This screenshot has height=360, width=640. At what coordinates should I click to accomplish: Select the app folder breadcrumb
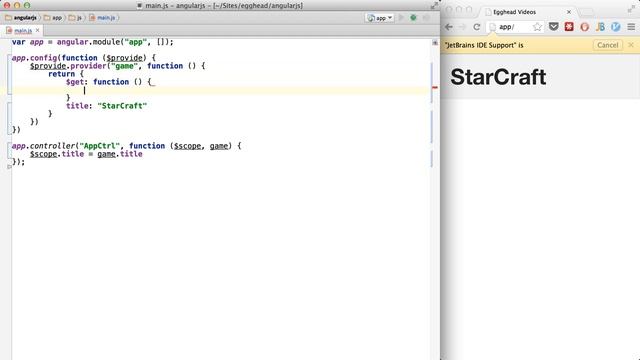[53, 18]
